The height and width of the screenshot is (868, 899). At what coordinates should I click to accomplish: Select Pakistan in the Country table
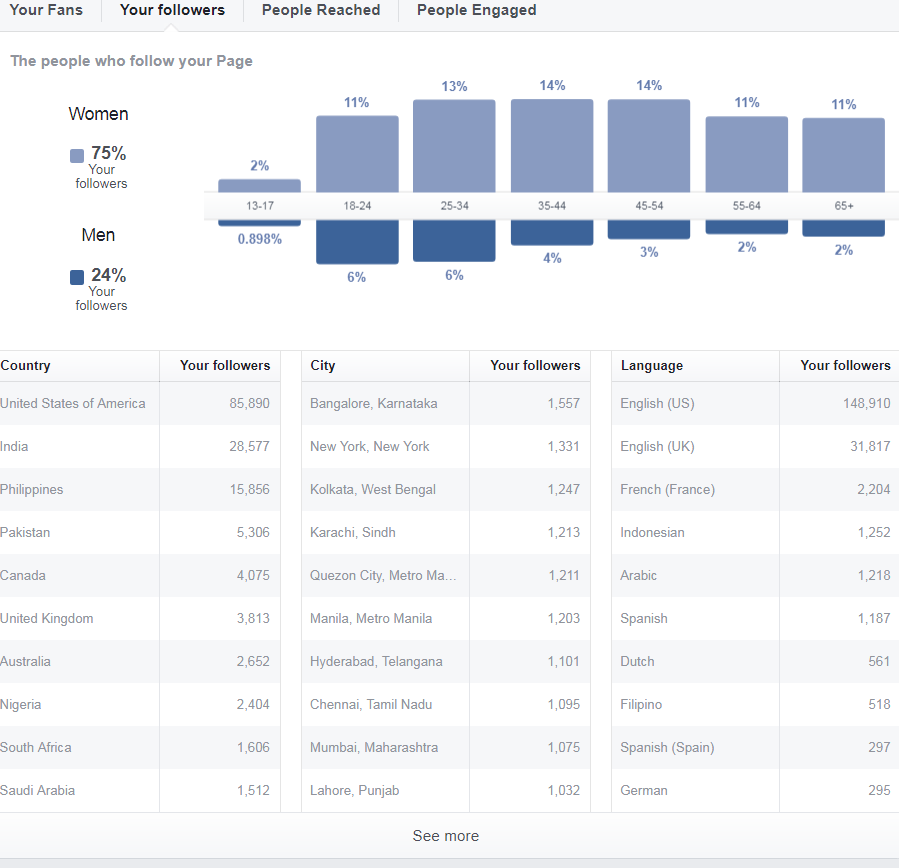pyautogui.click(x=140, y=533)
